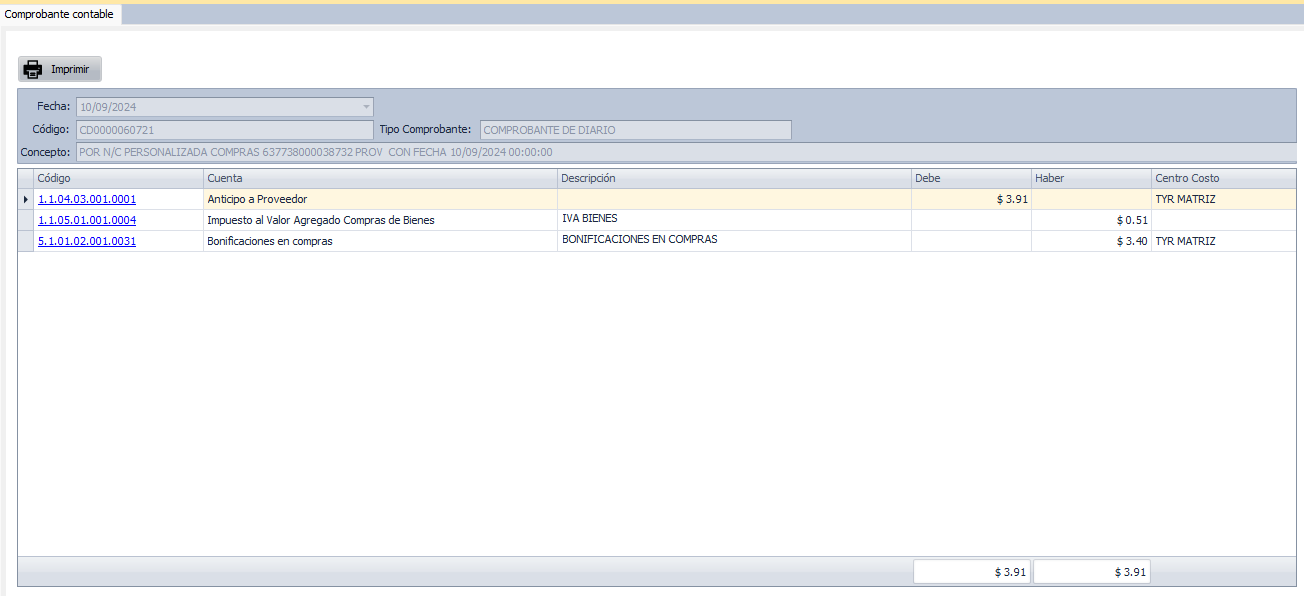
Task: Click the Tipo Comprobante field
Action: (635, 130)
